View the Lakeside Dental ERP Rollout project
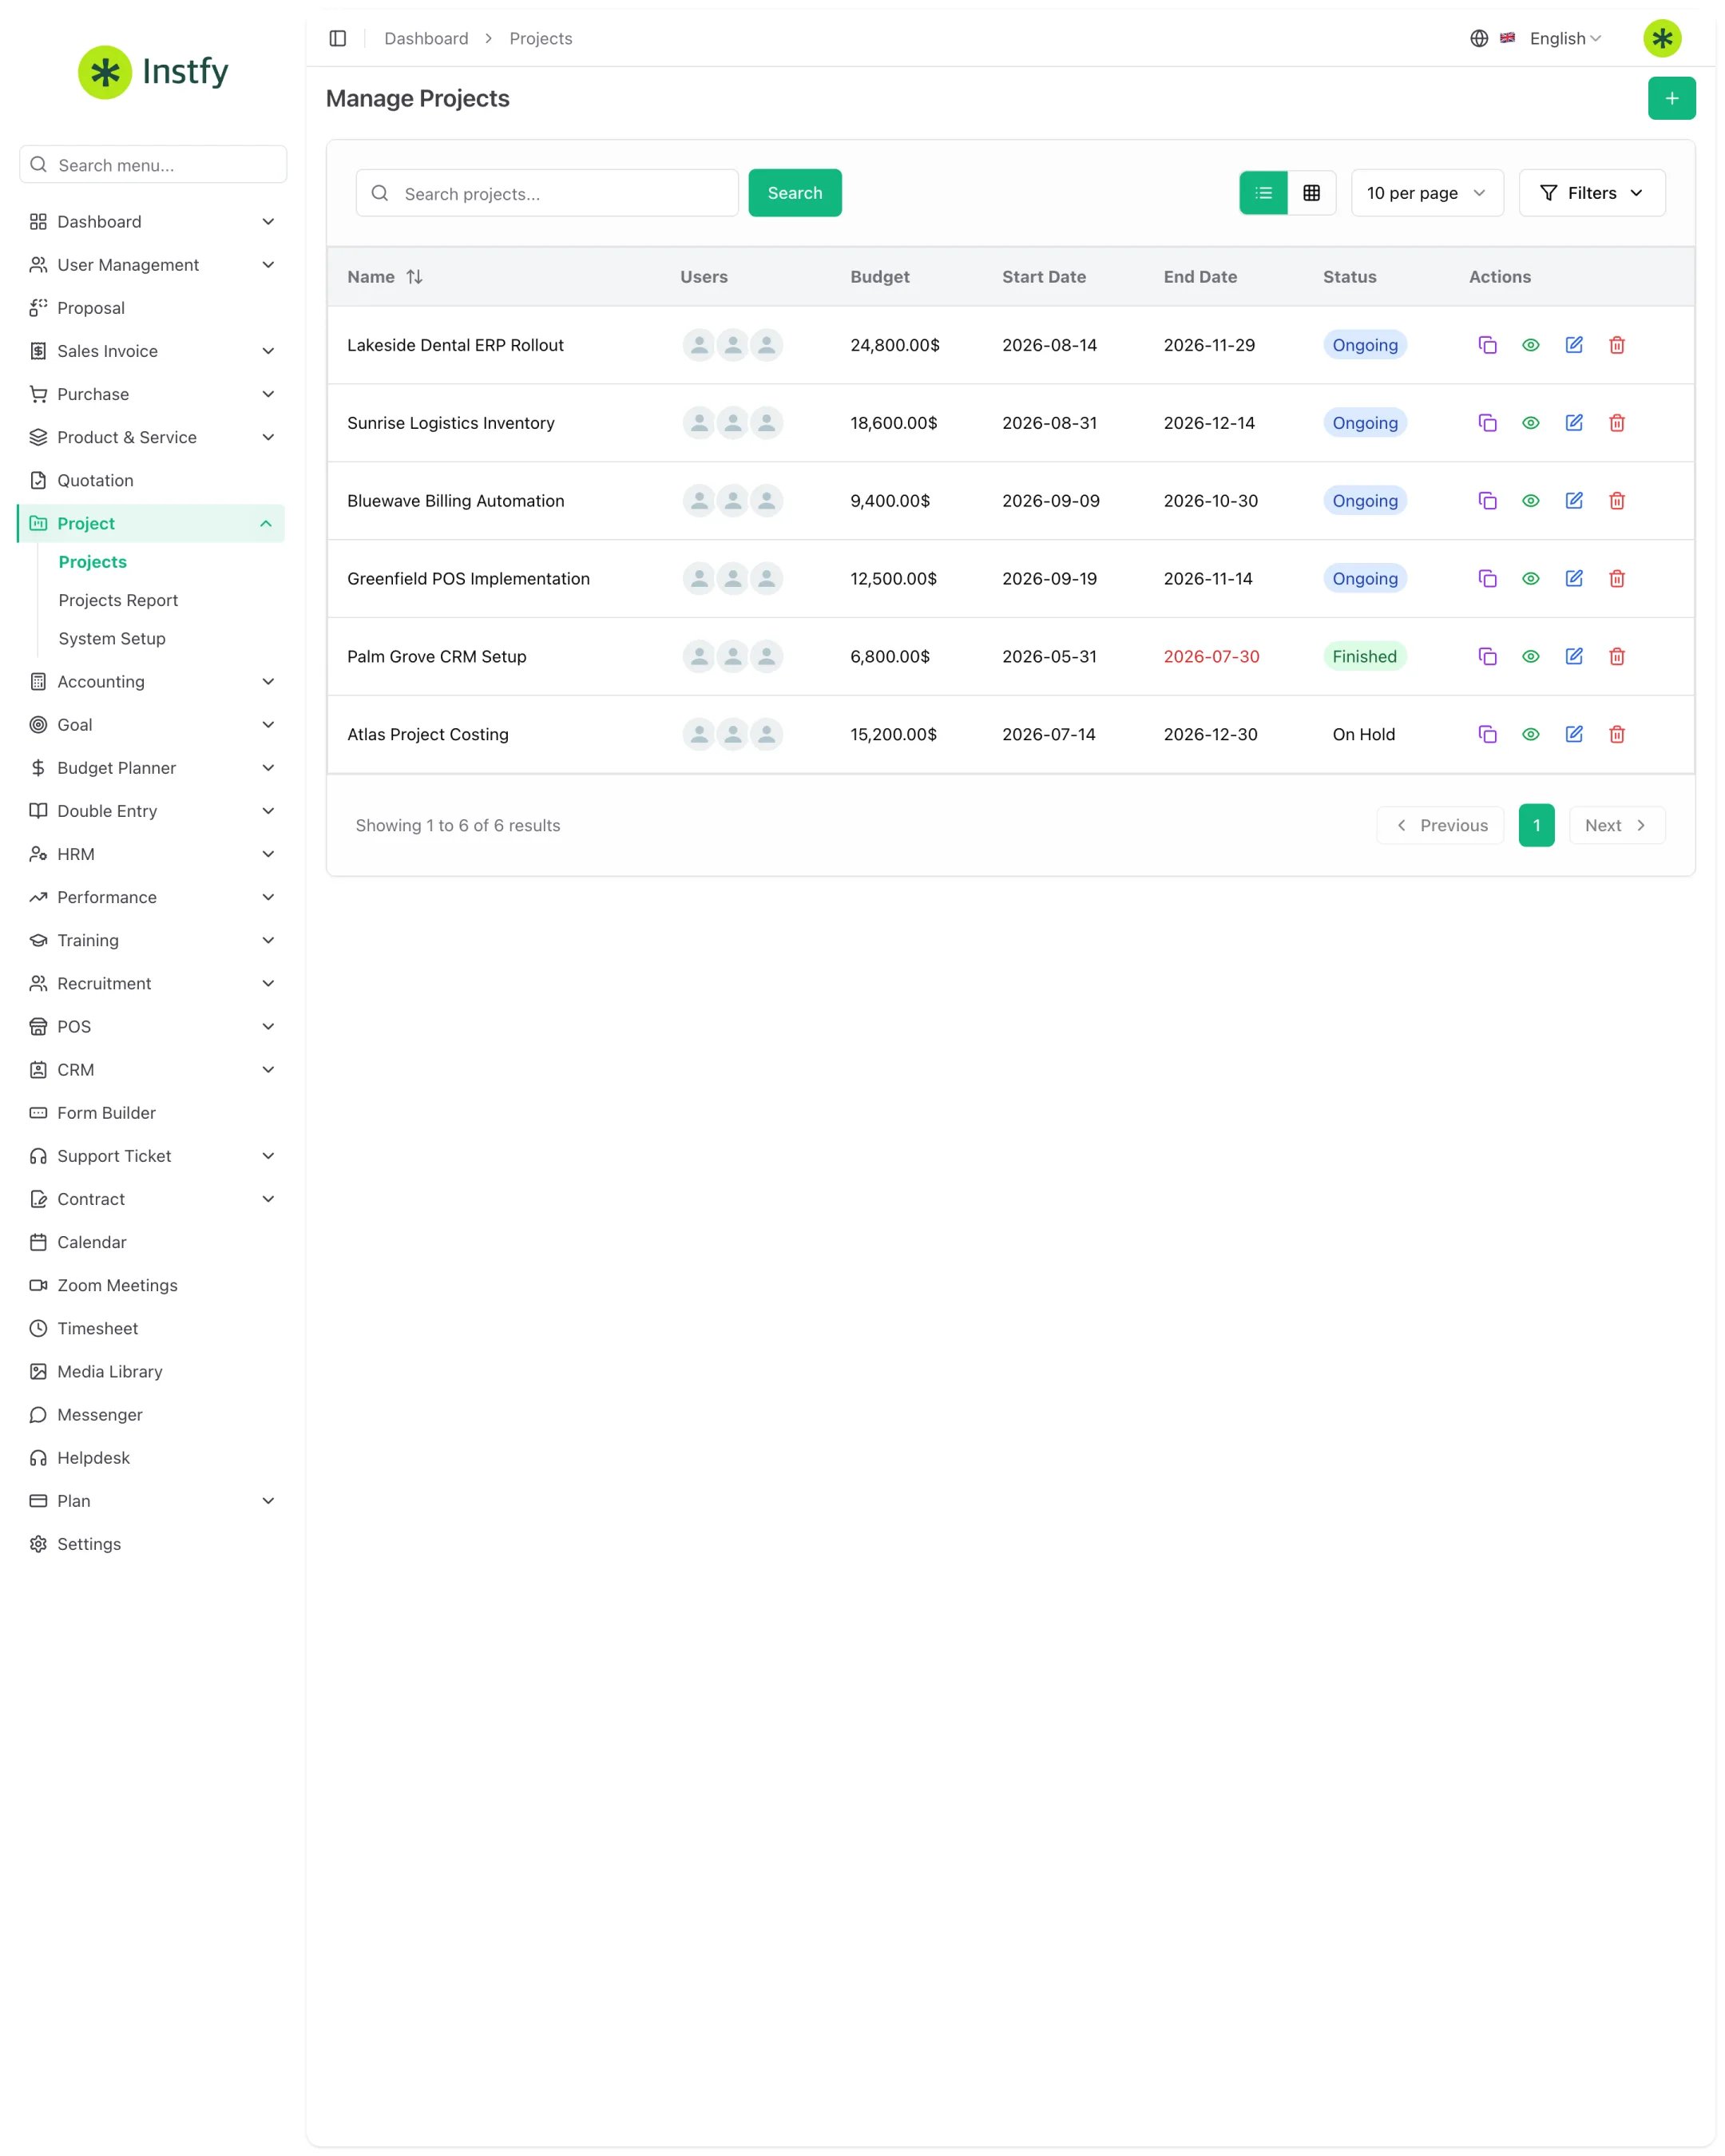The image size is (1725, 2156). click(x=1530, y=345)
